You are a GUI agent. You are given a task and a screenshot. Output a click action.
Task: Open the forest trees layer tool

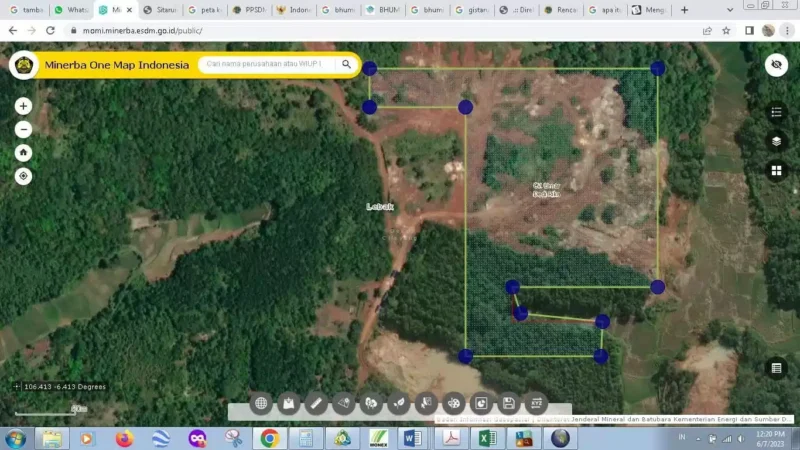(371, 404)
